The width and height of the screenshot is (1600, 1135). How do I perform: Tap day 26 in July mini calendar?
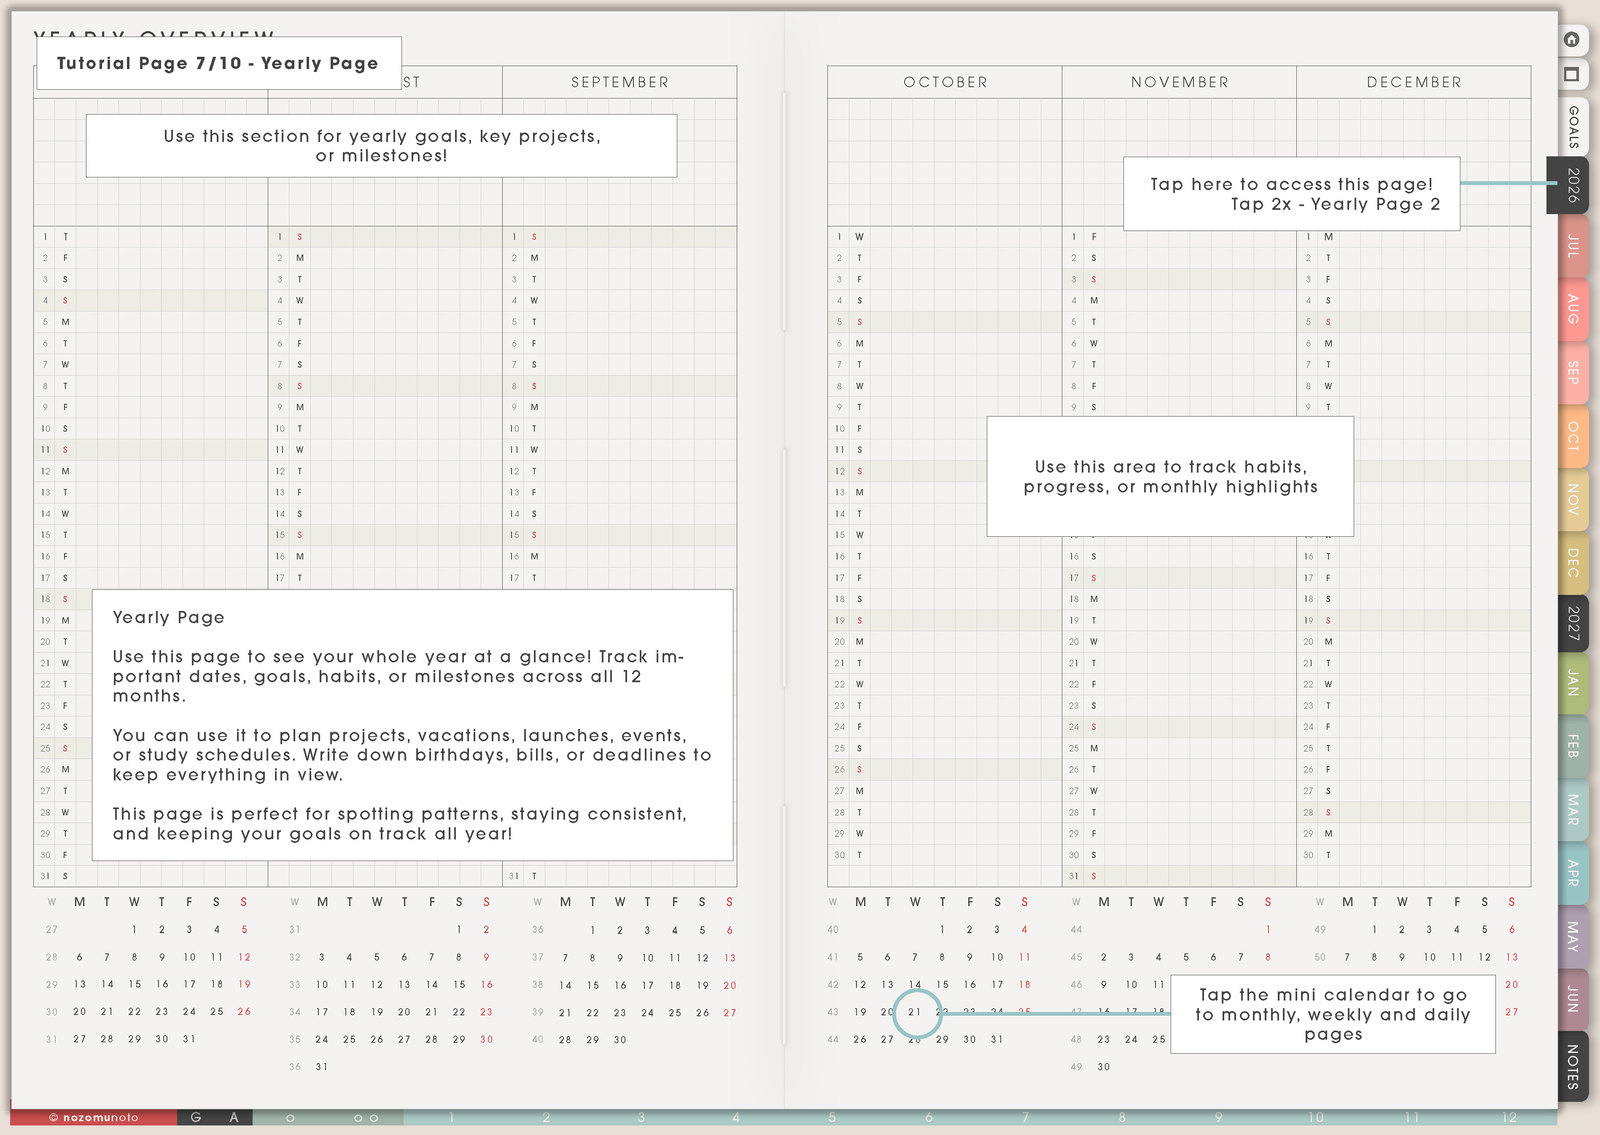click(x=244, y=1012)
